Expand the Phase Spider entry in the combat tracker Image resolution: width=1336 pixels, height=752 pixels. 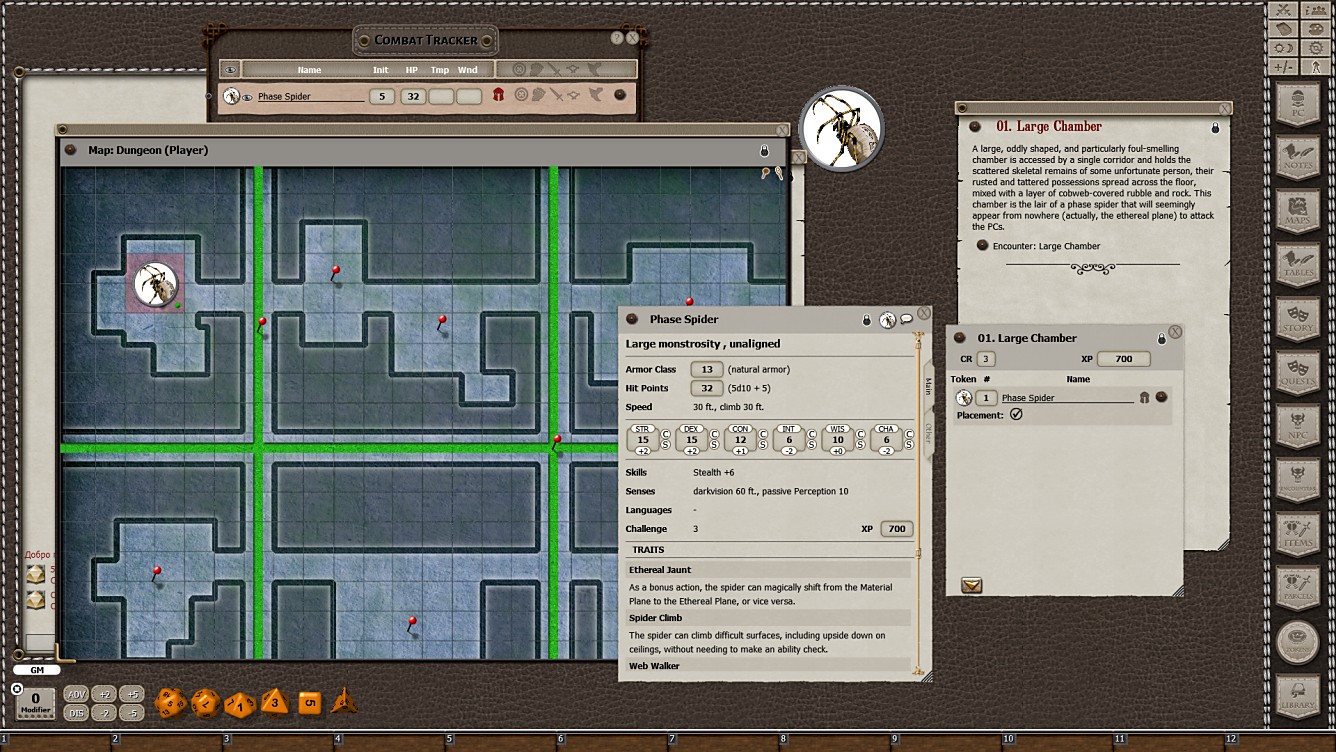point(619,96)
